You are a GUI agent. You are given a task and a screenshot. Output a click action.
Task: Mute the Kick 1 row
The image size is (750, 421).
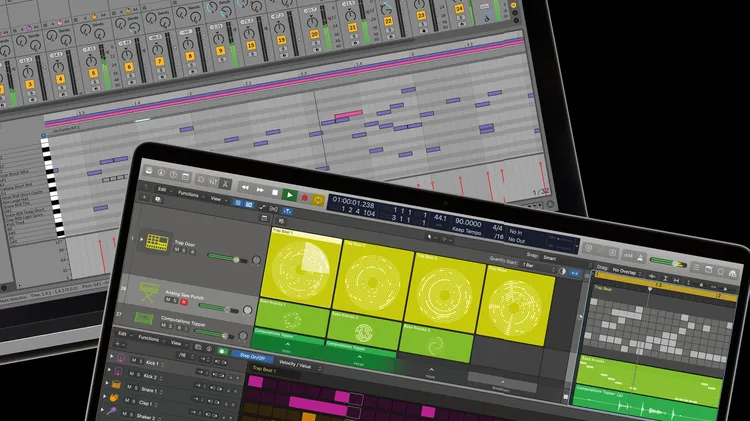click(133, 360)
